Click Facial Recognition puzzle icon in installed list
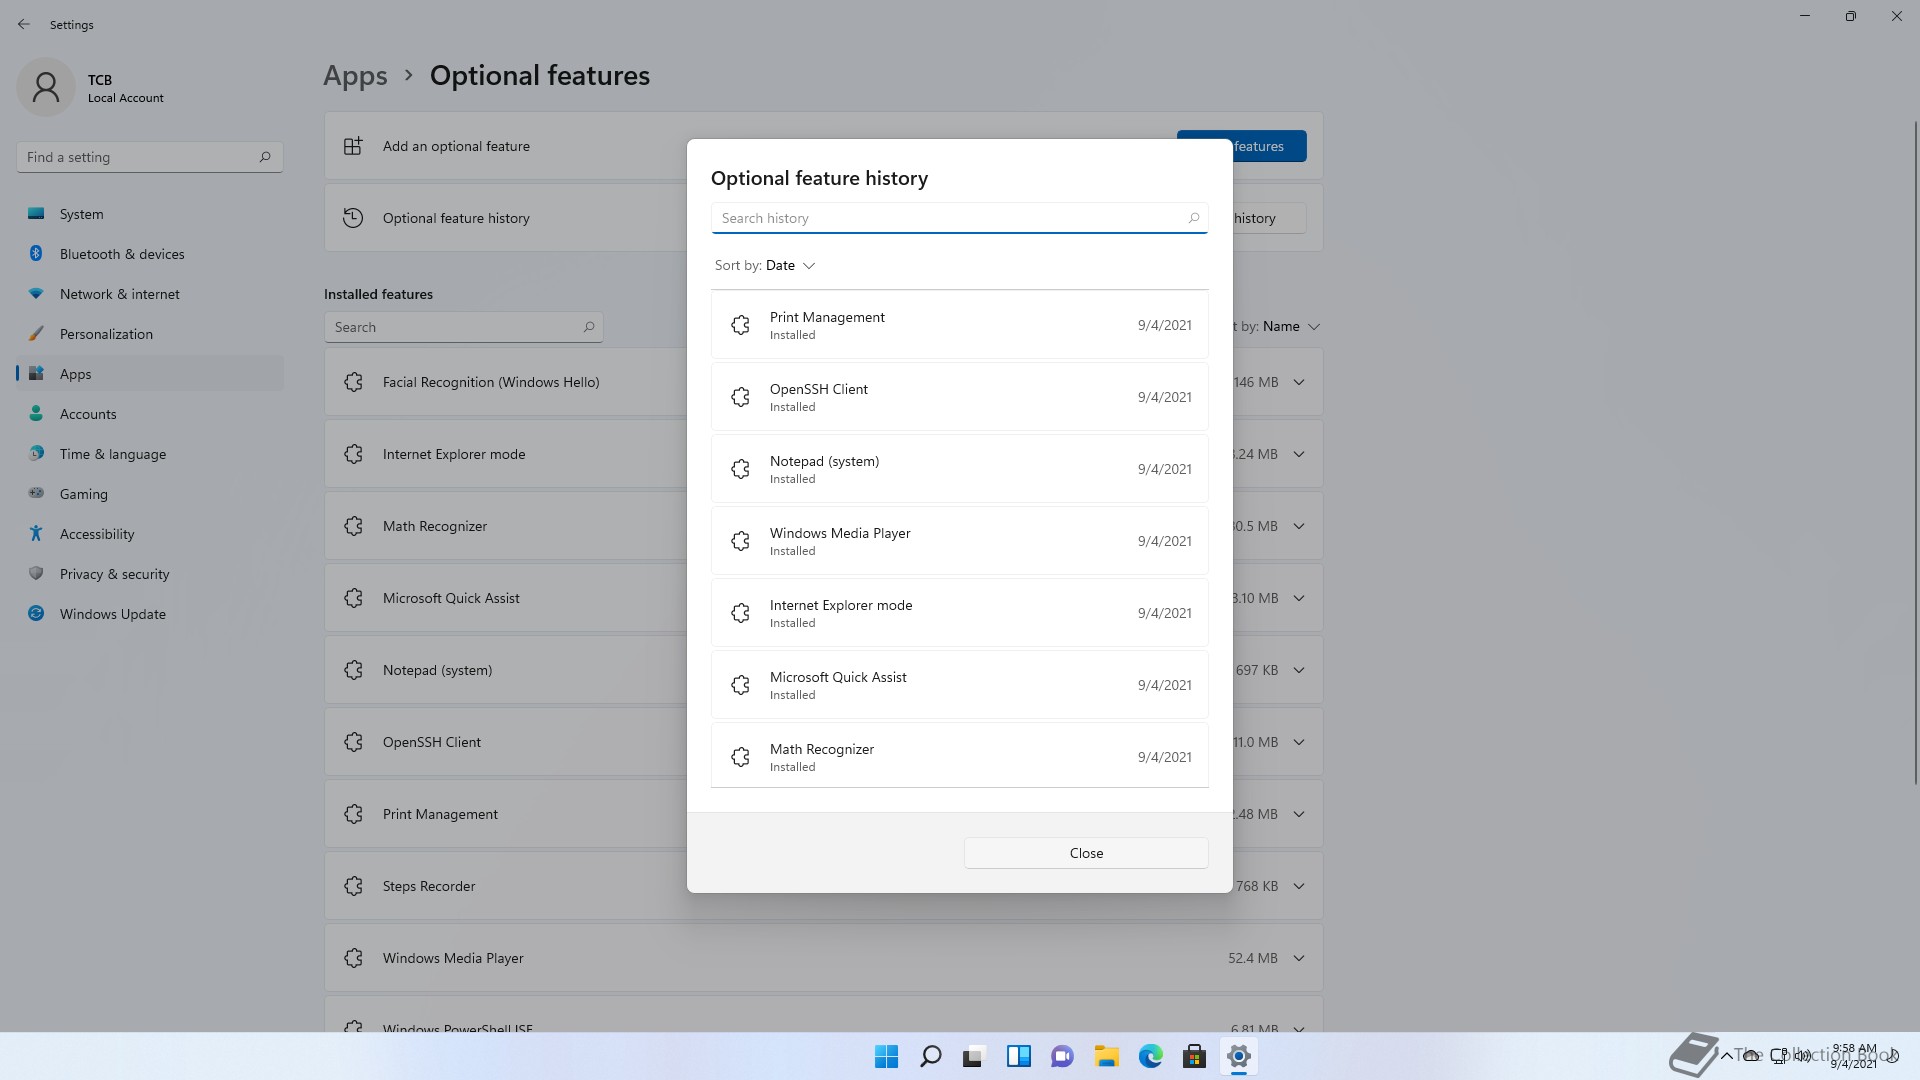The width and height of the screenshot is (1920, 1080). click(x=353, y=382)
